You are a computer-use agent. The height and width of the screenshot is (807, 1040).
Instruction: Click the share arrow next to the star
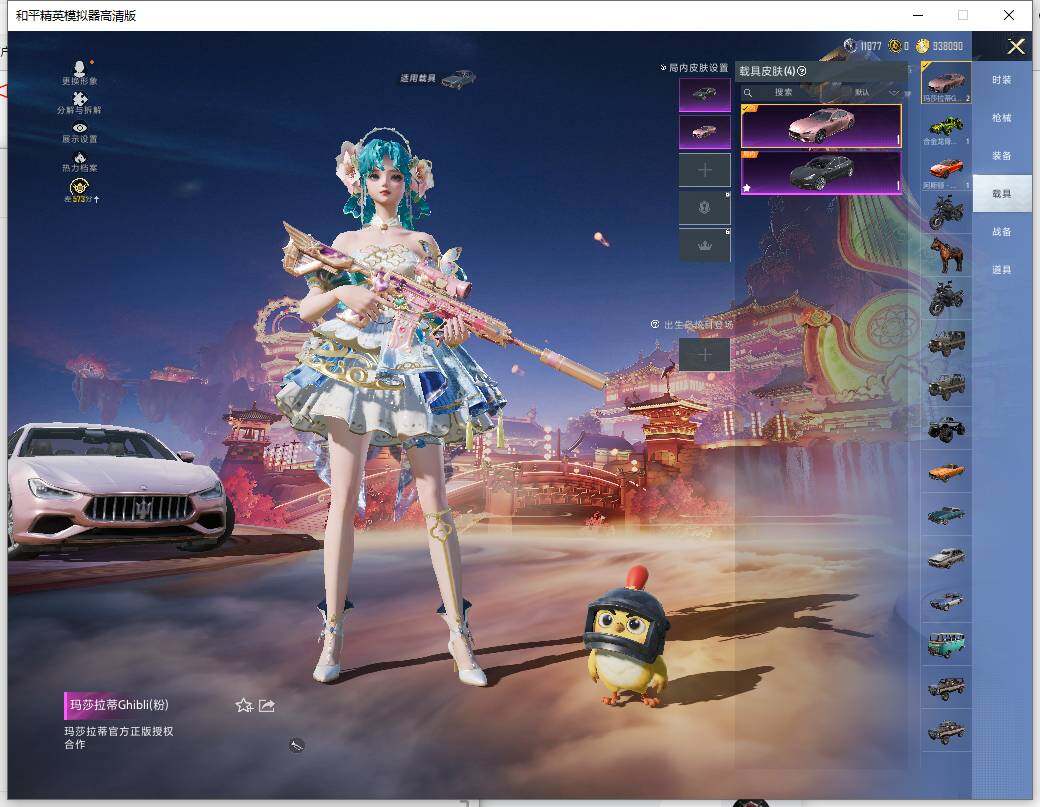pyautogui.click(x=267, y=706)
